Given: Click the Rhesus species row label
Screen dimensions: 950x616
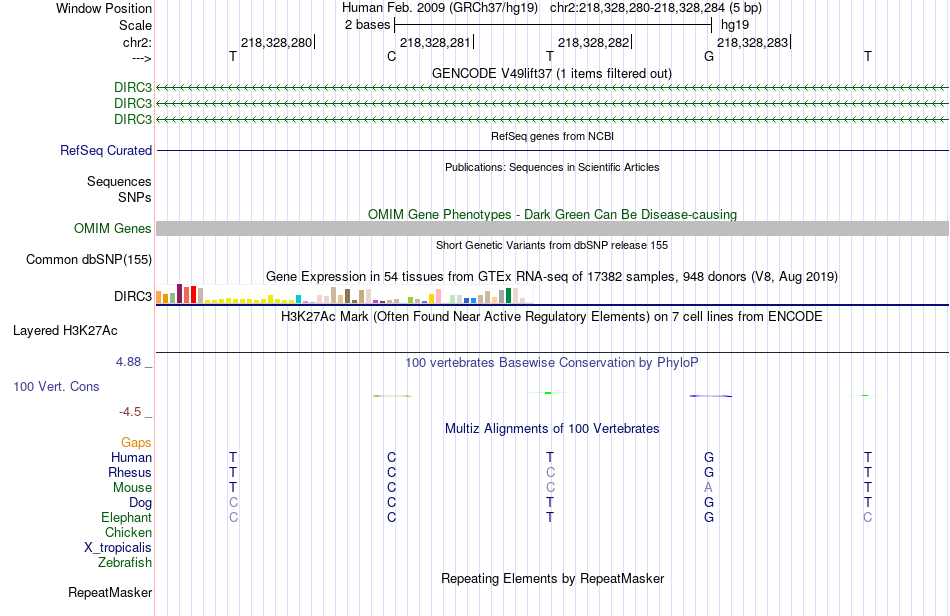Looking at the screenshot, I should pyautogui.click(x=130, y=472).
